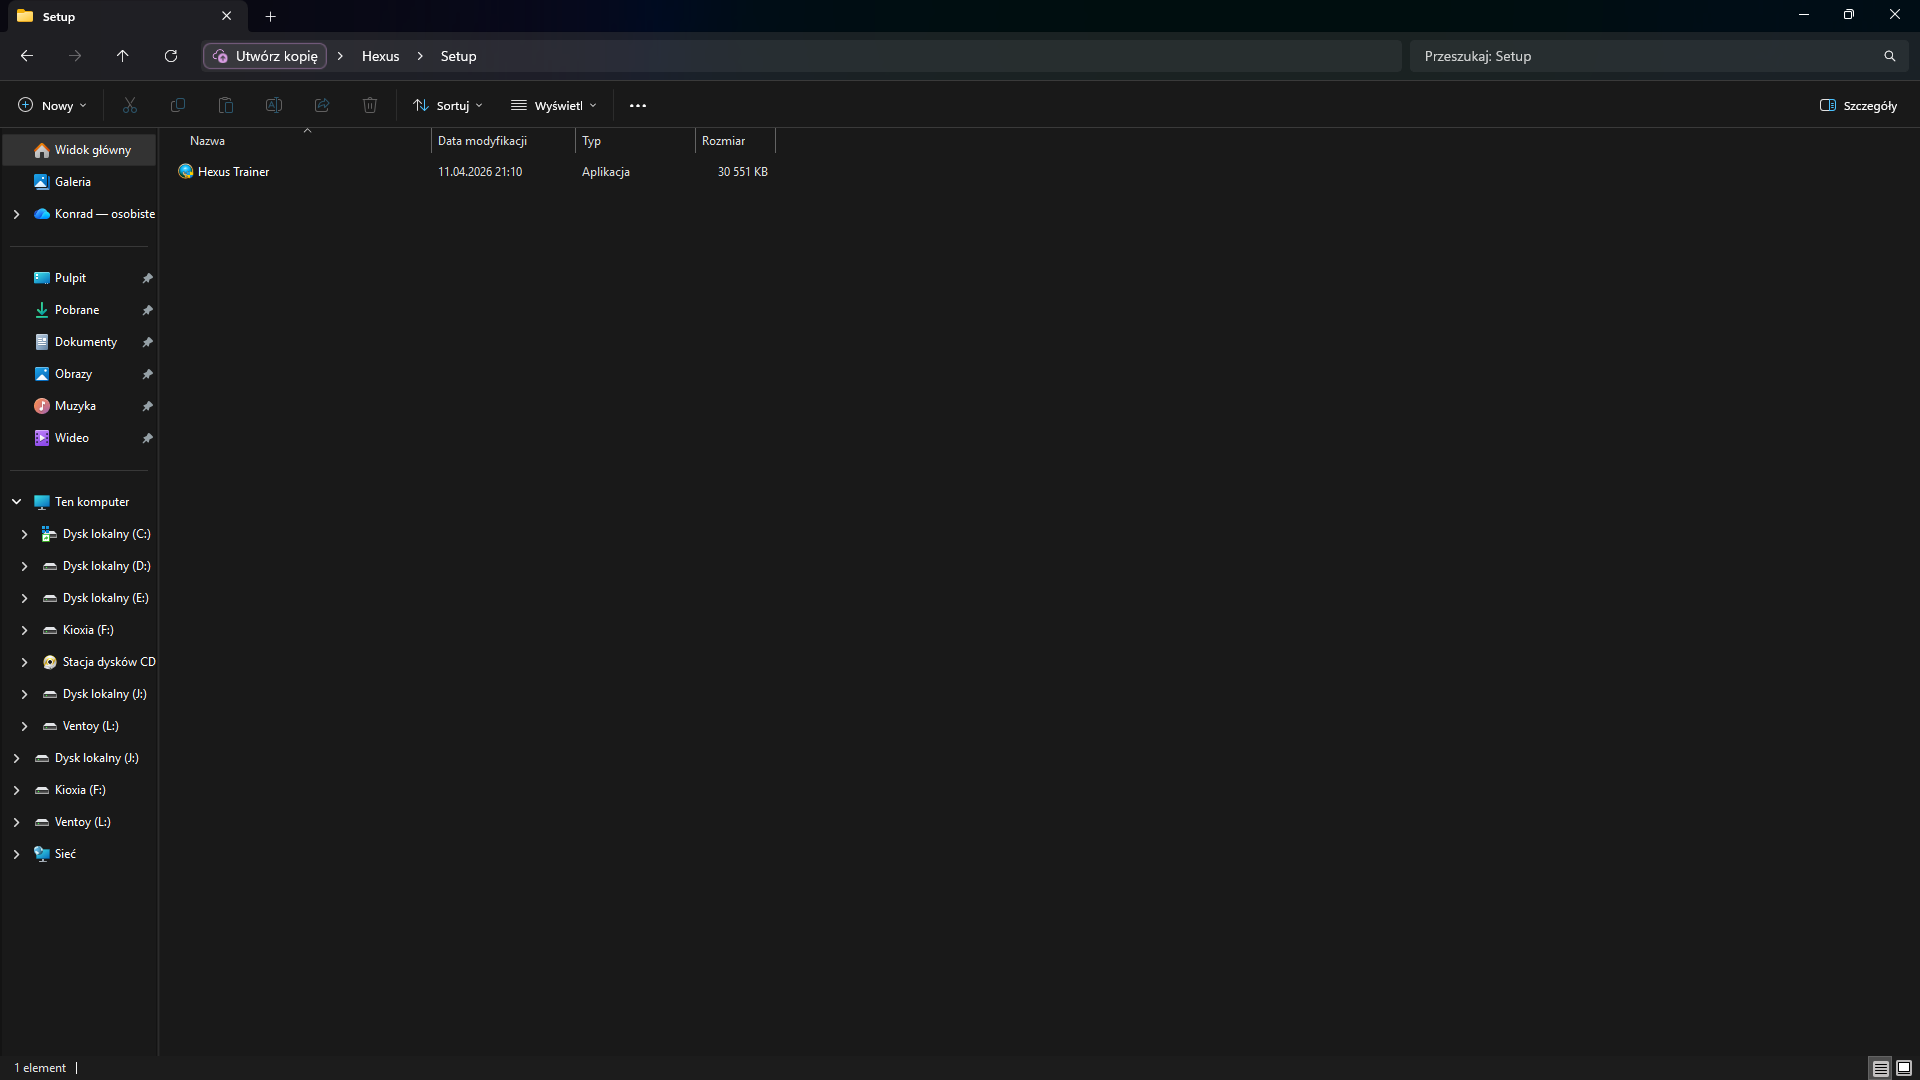Toggle the Szczegóły details pane
The height and width of the screenshot is (1080, 1920).
1858,105
